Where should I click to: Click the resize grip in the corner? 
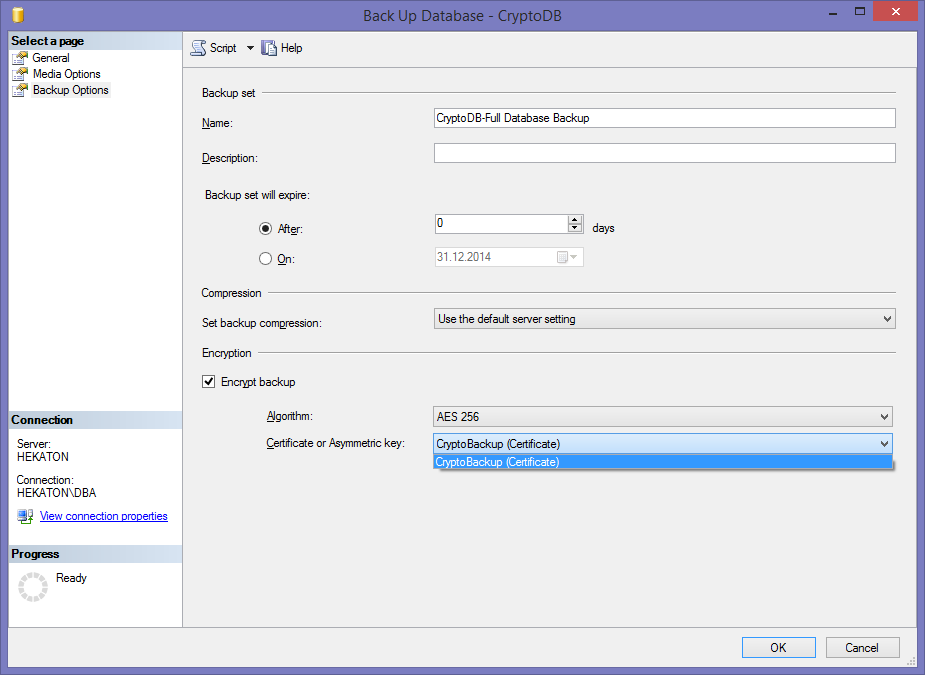pyautogui.click(x=911, y=661)
